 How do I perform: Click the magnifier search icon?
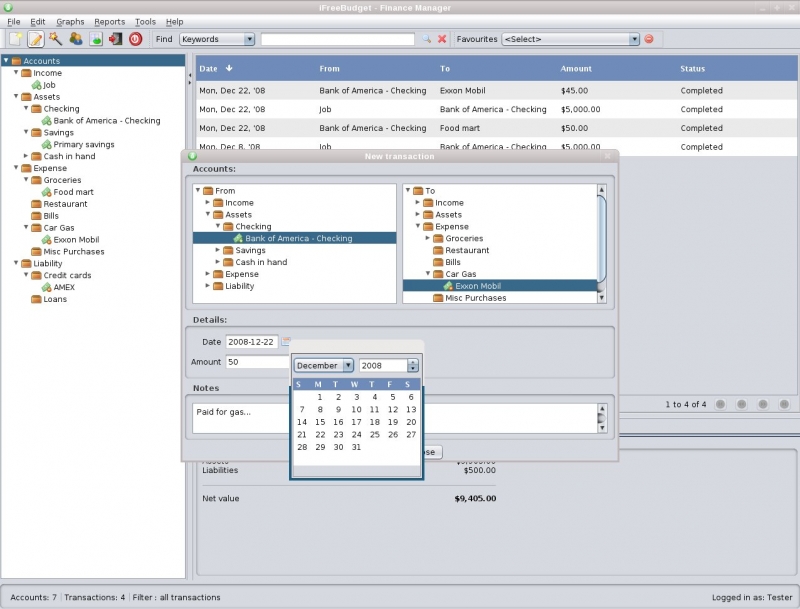[425, 39]
